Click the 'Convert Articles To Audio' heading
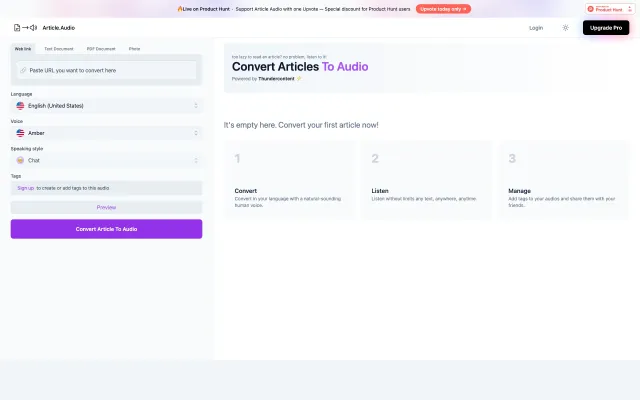Viewport: 640px width, 400px height. click(x=300, y=67)
